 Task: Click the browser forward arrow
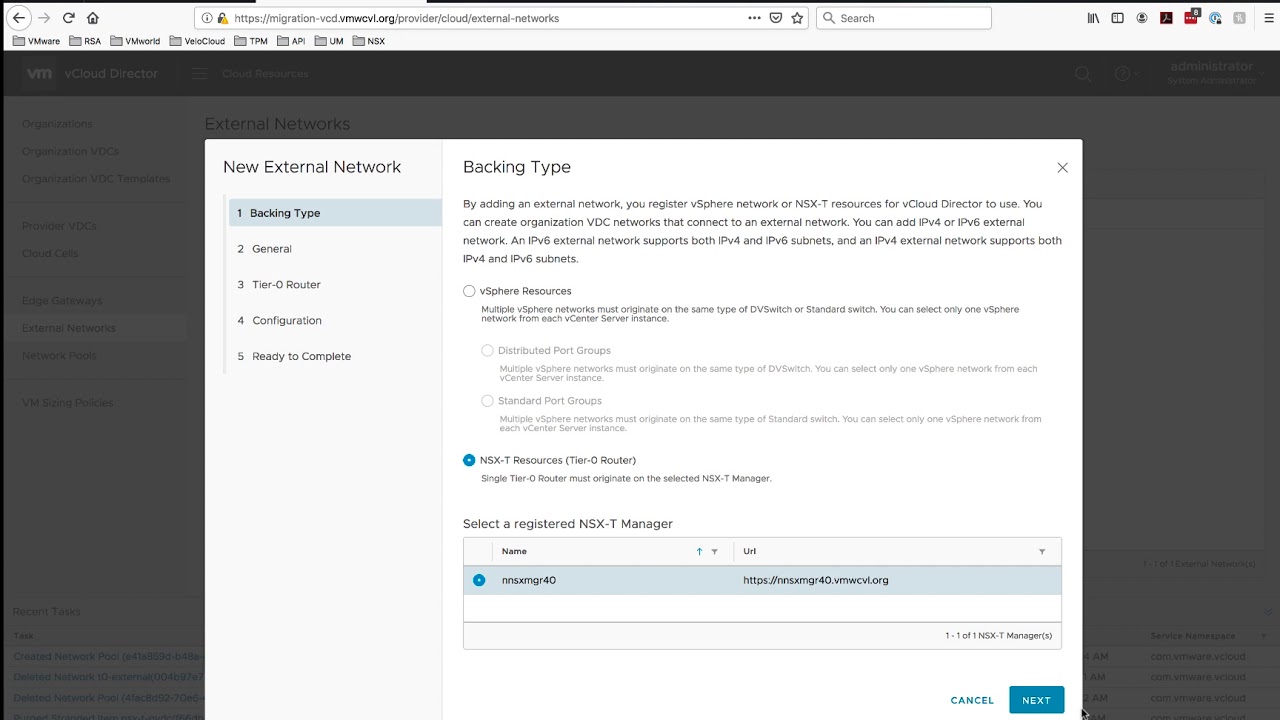[x=43, y=18]
